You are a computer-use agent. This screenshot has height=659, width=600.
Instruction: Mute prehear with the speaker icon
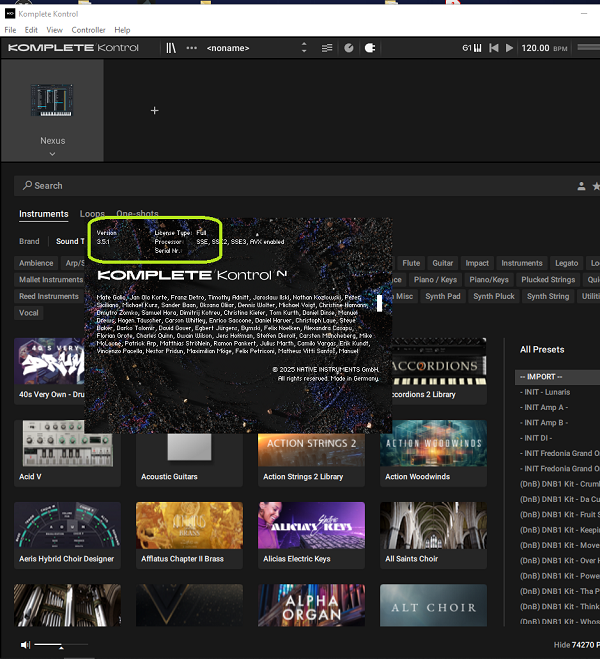point(25,645)
